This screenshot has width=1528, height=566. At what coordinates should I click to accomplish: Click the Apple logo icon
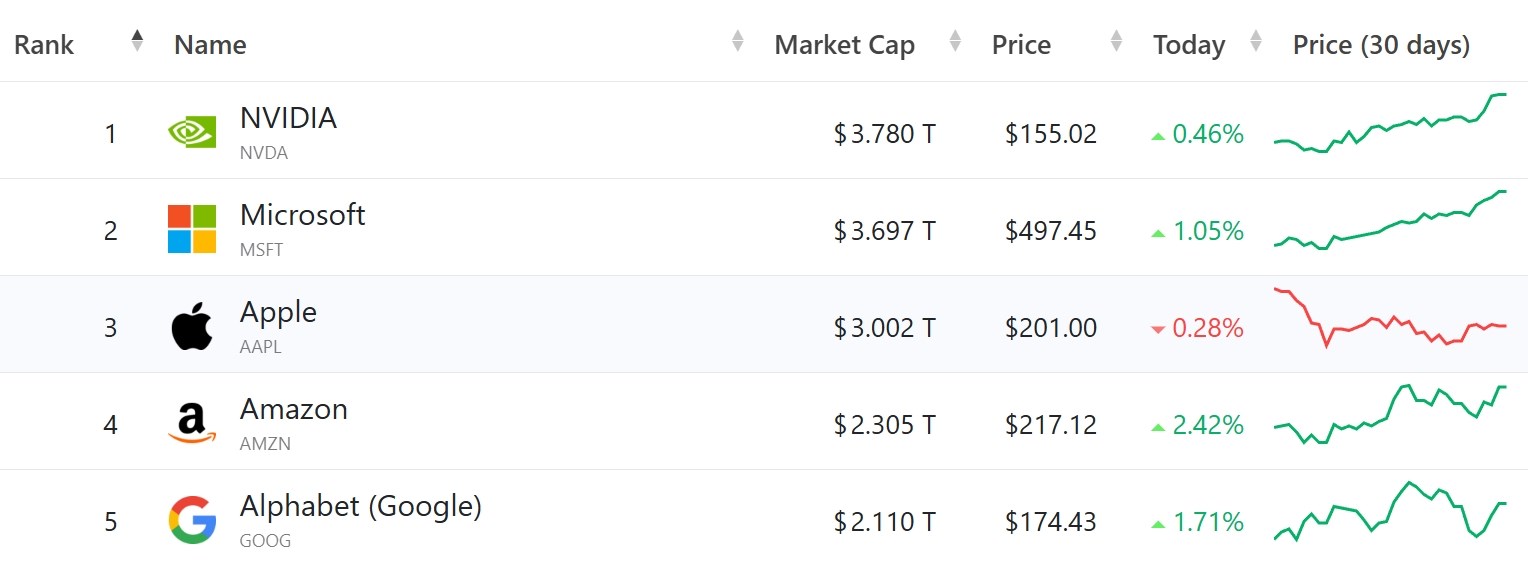pos(192,327)
